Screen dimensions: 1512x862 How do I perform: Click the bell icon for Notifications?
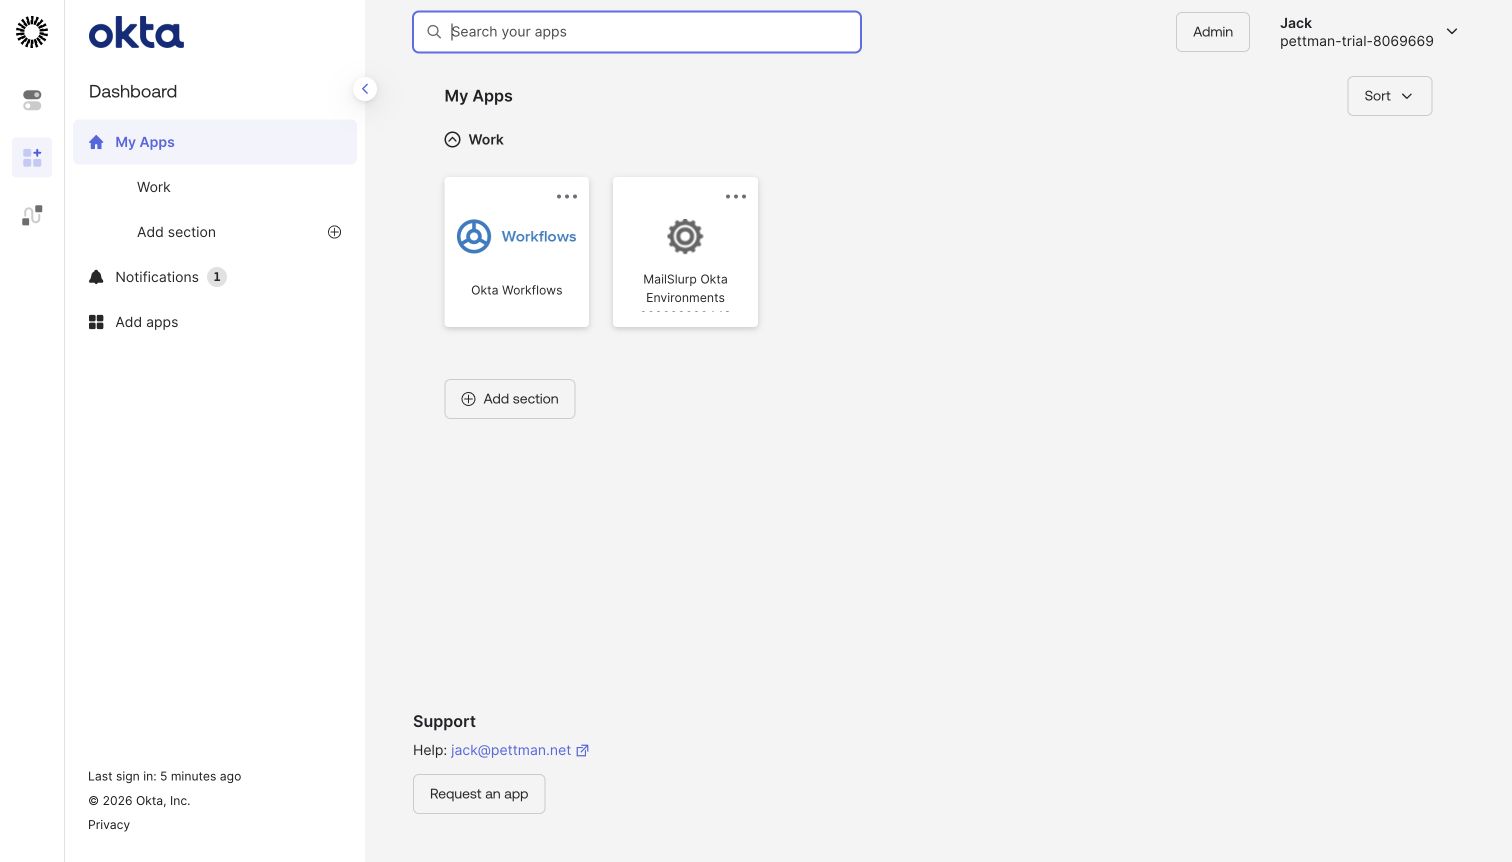click(96, 277)
